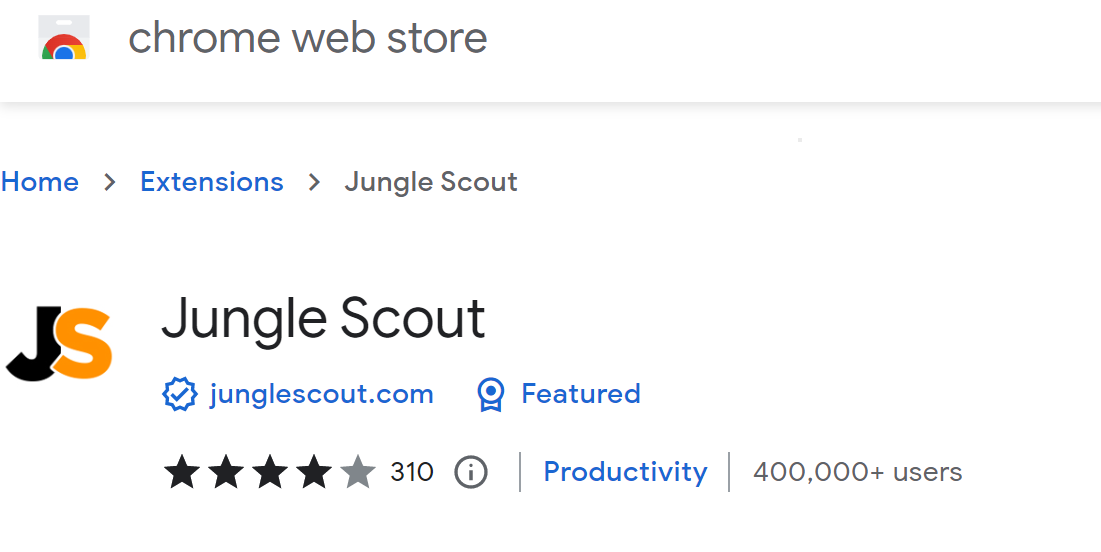Click the chevron arrow after Home
Image resolution: width=1101 pixels, height=552 pixels.
(110, 182)
